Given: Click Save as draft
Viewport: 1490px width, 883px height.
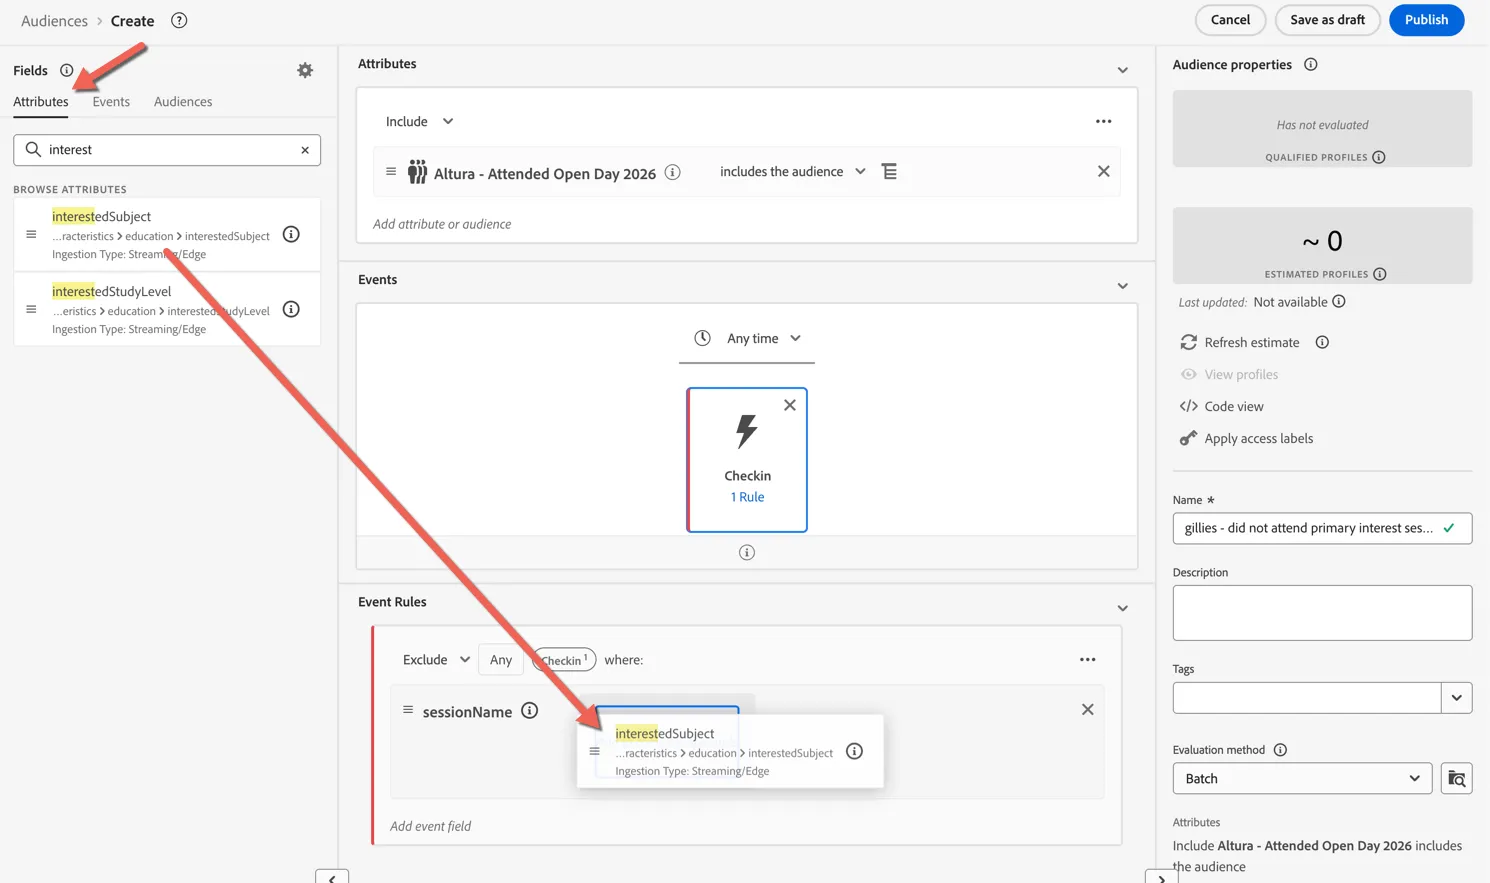Looking at the screenshot, I should [x=1327, y=20].
